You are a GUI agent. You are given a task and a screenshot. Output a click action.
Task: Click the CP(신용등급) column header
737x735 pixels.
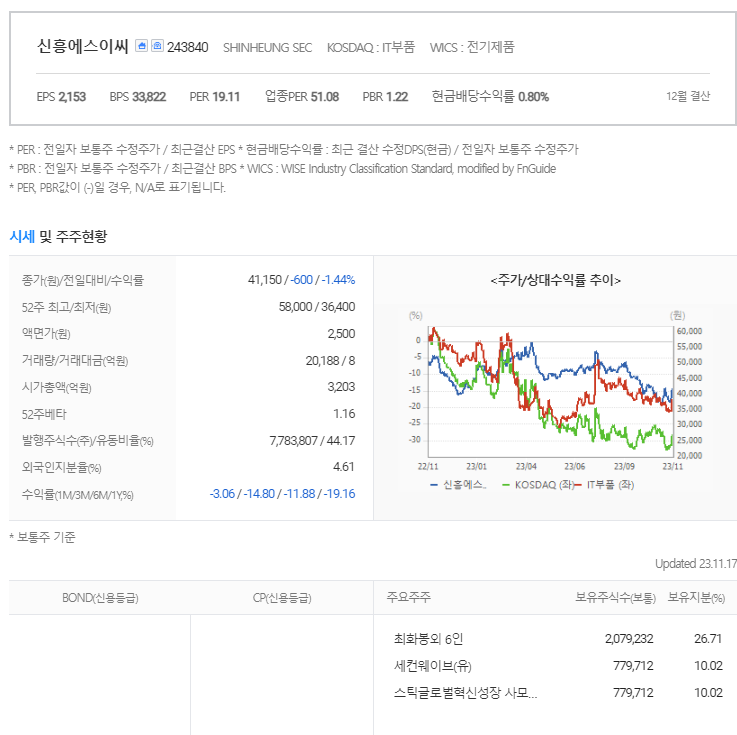(x=282, y=598)
